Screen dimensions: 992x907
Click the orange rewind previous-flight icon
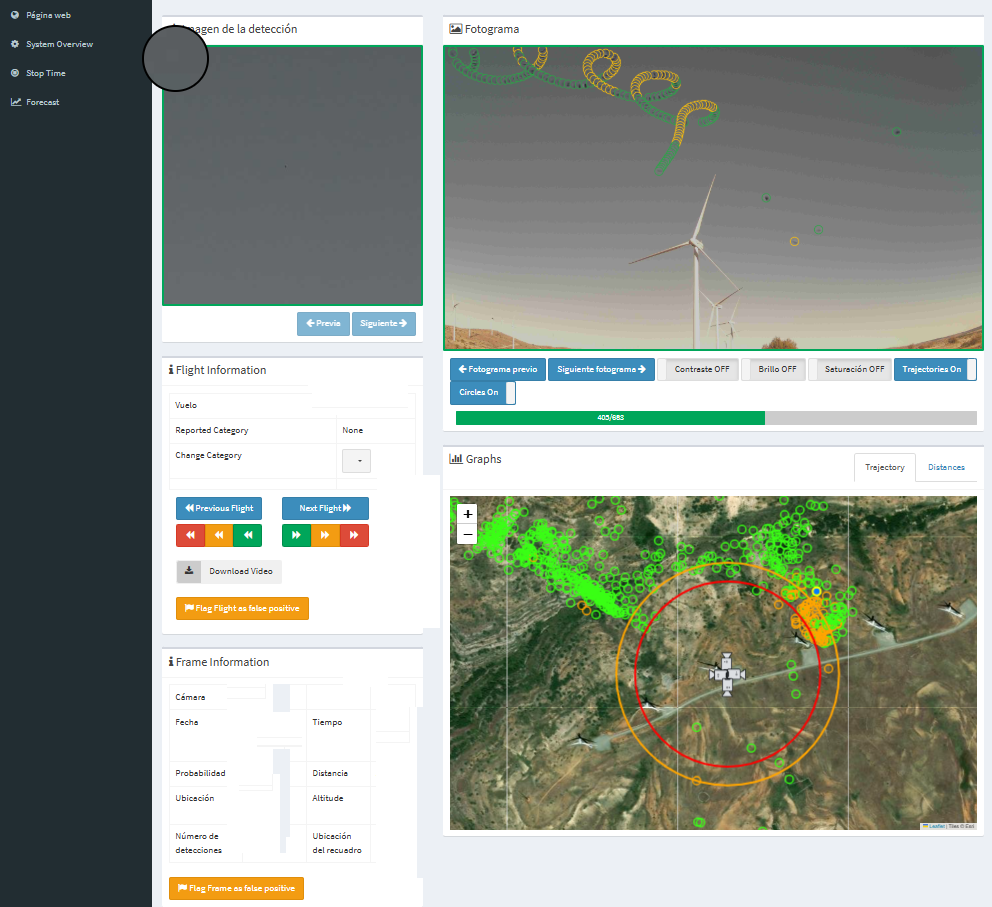coord(219,536)
